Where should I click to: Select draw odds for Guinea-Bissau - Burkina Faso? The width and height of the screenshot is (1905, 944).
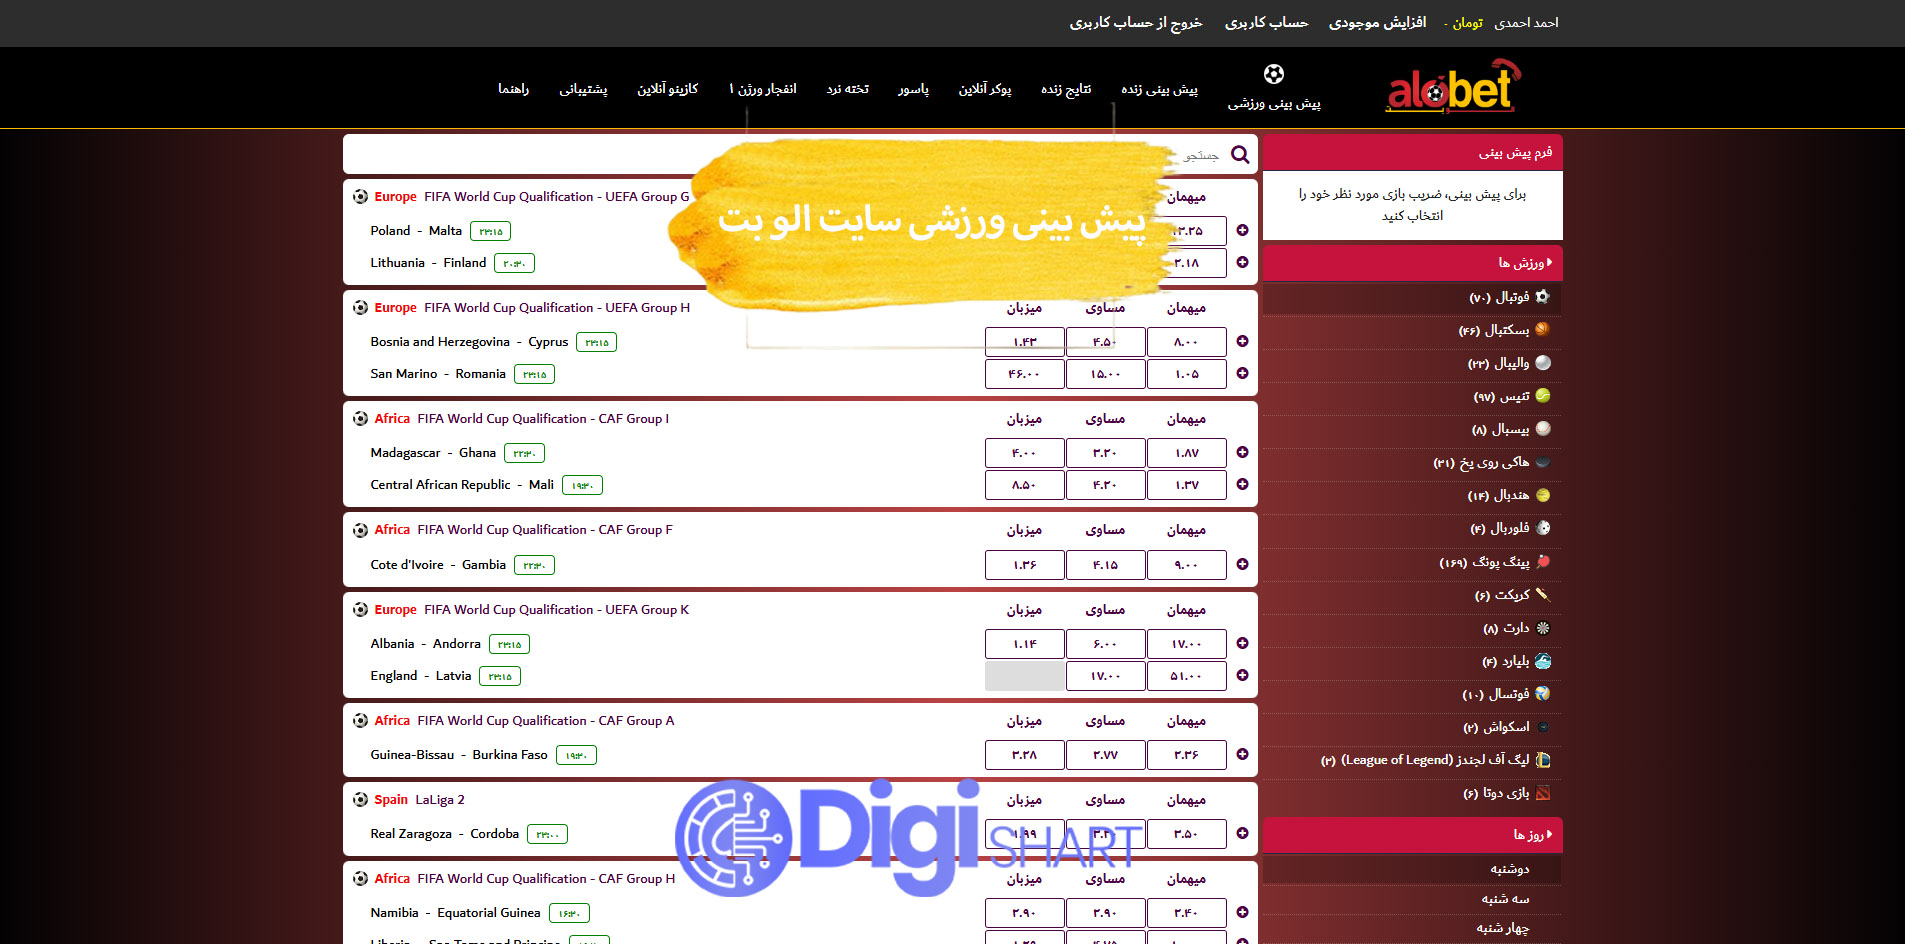1105,755
